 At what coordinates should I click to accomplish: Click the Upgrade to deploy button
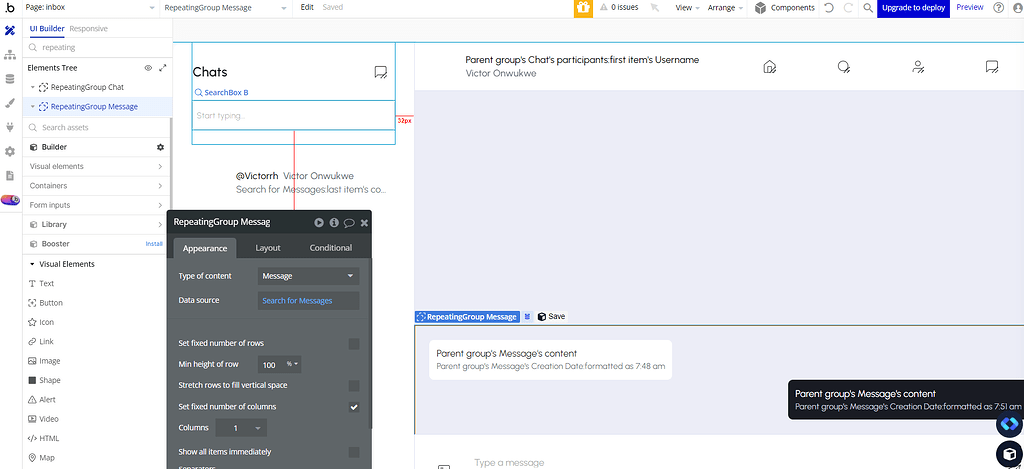coord(913,8)
